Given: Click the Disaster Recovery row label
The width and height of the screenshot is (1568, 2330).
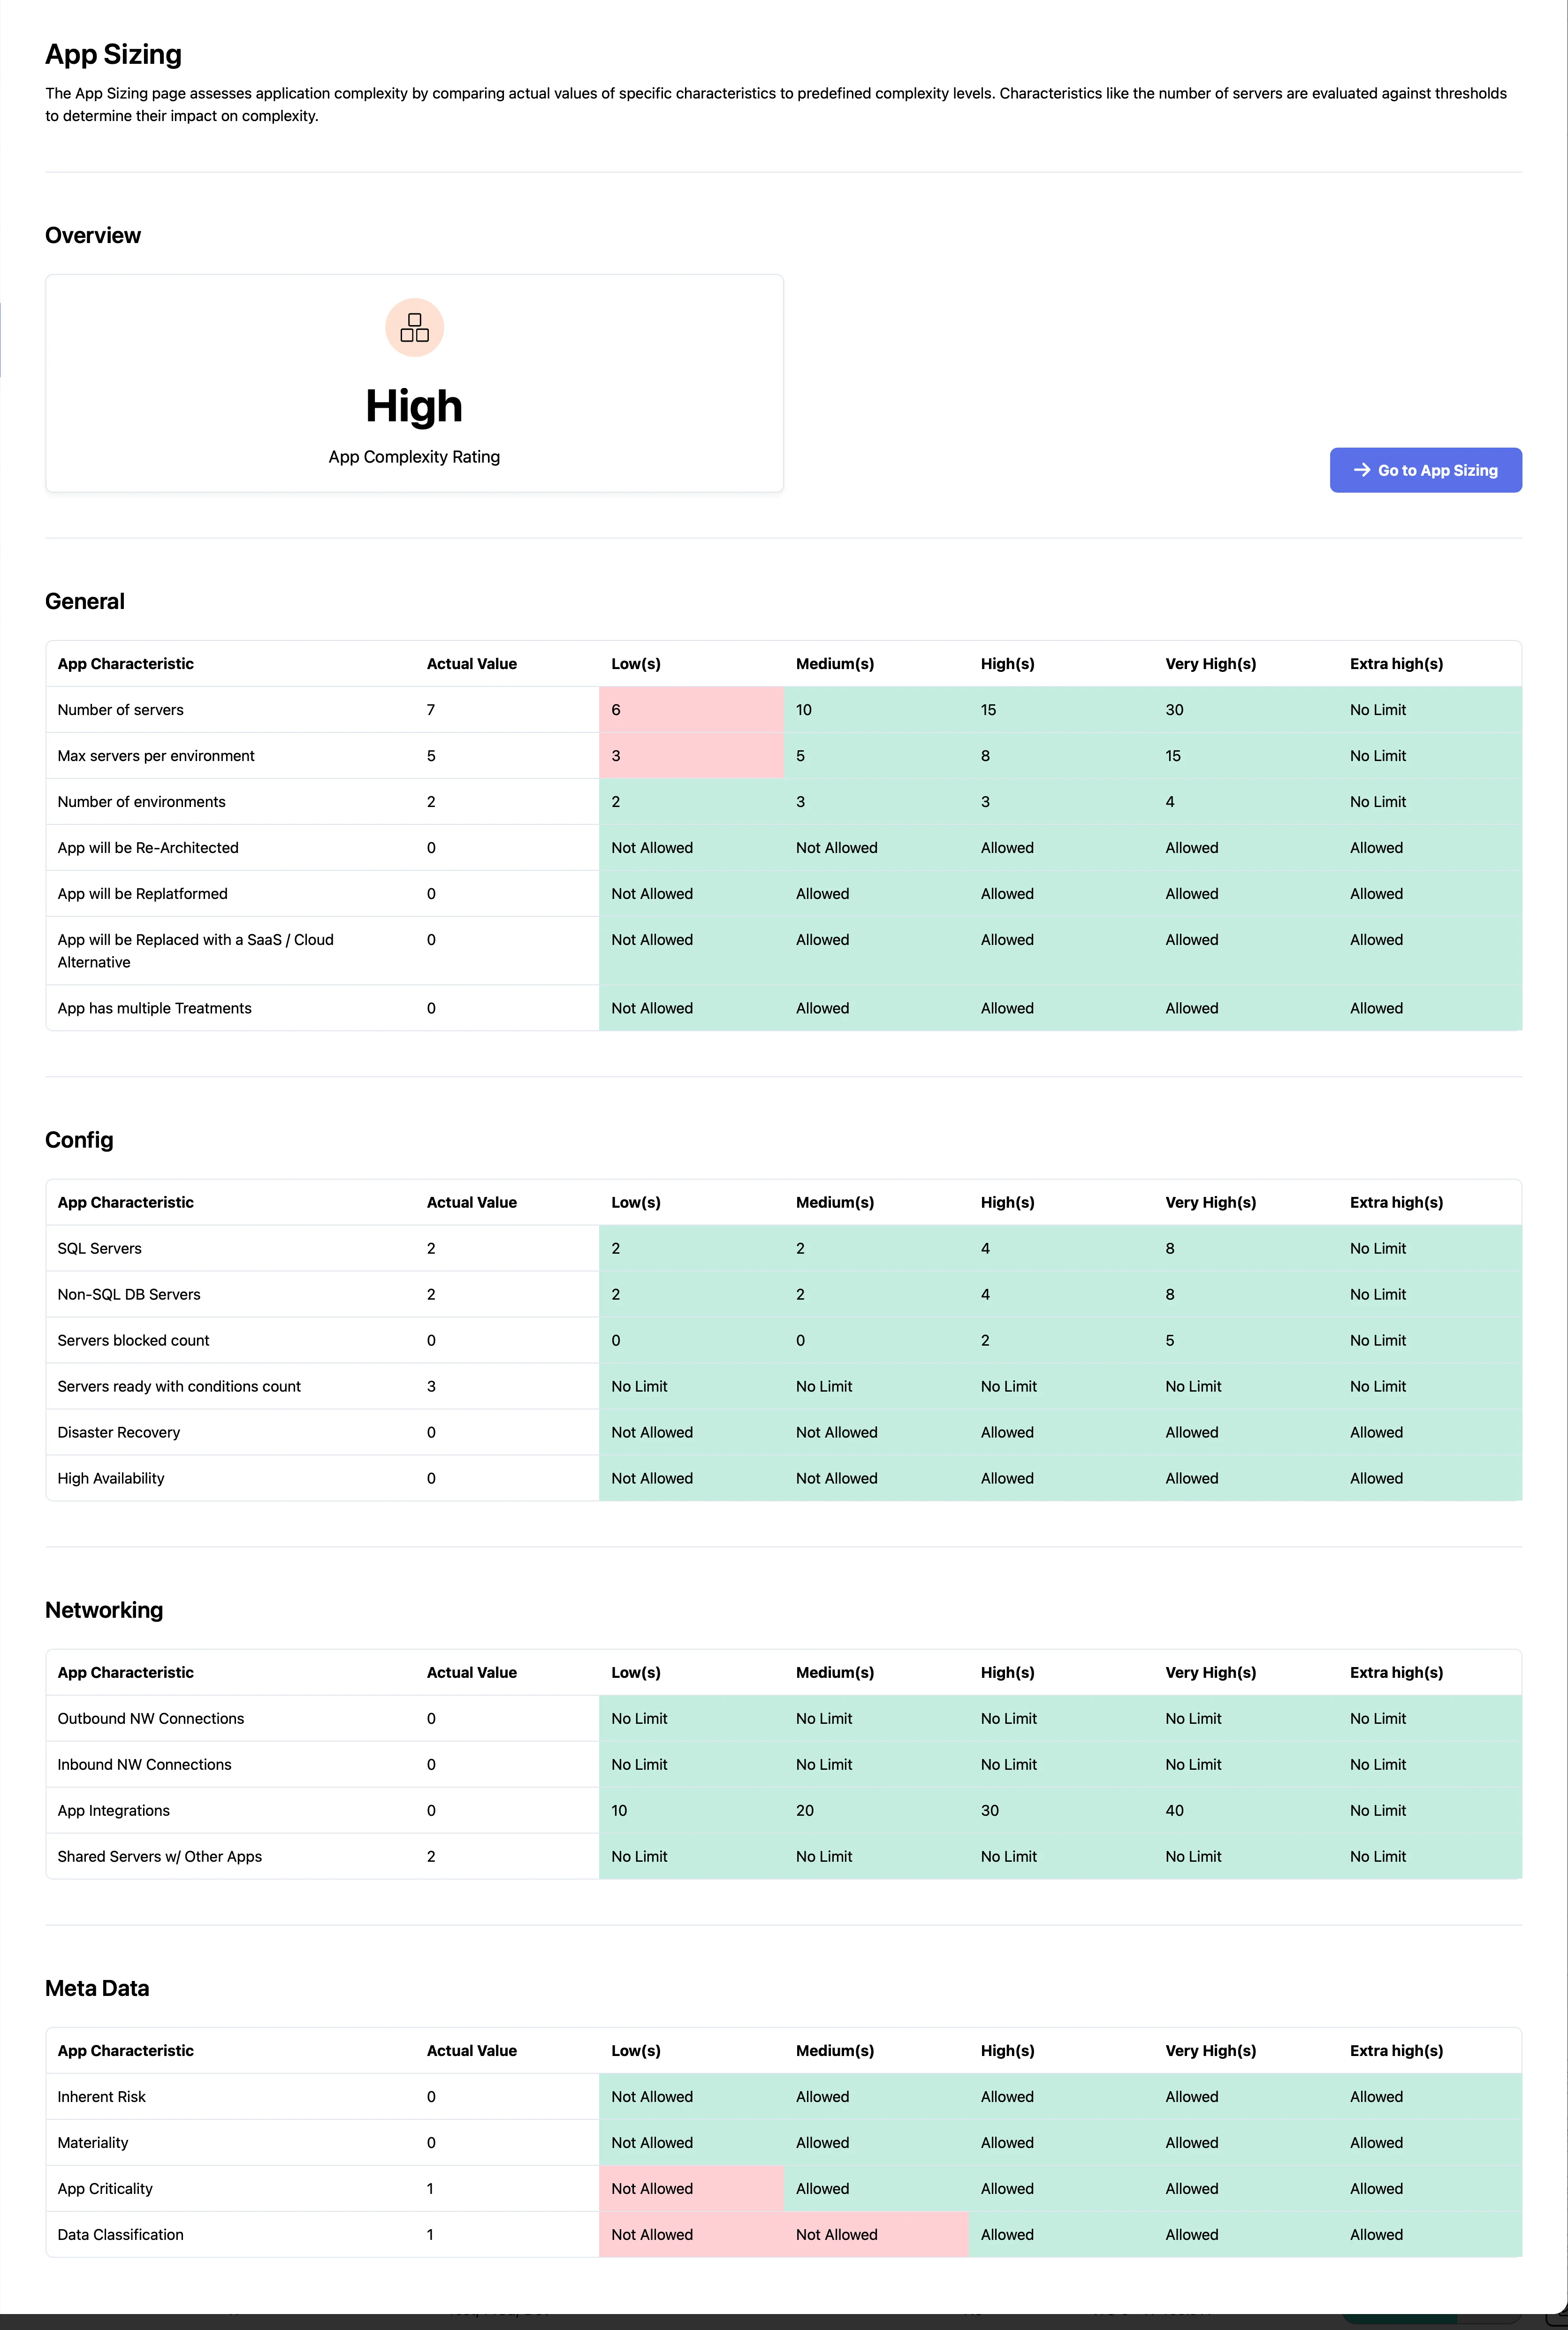Looking at the screenshot, I should coord(119,1432).
